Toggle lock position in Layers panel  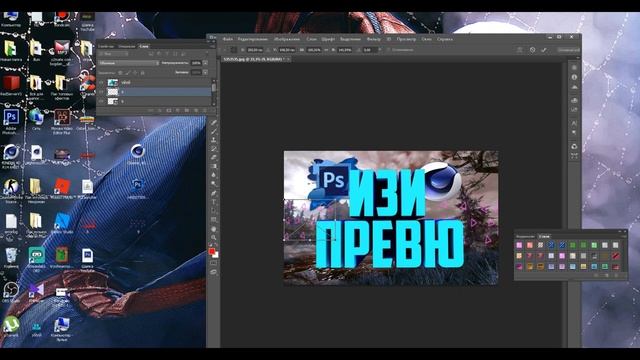(135, 73)
